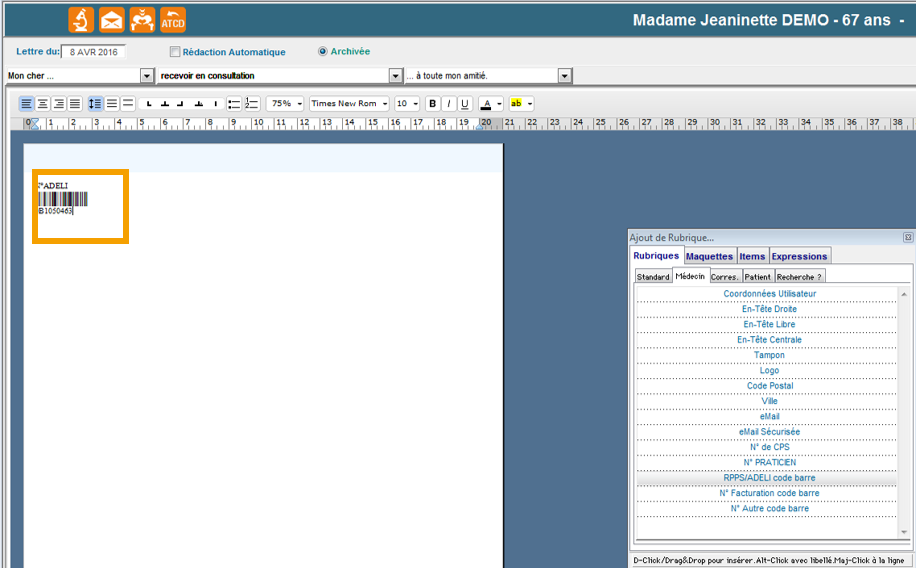Click the orange microscope icon
Viewport: 916px width, 568px height.
click(x=81, y=20)
